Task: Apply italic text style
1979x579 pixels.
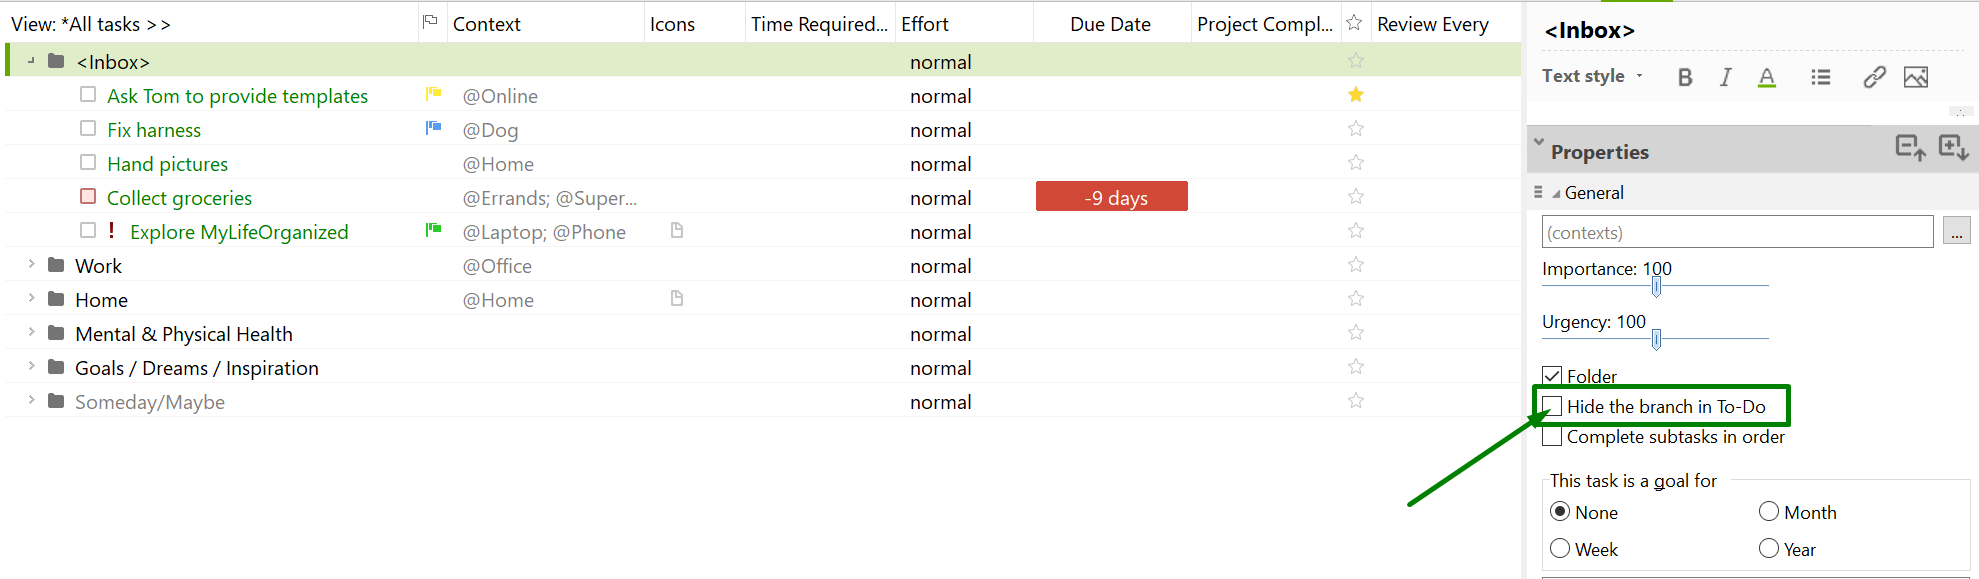Action: click(1726, 77)
